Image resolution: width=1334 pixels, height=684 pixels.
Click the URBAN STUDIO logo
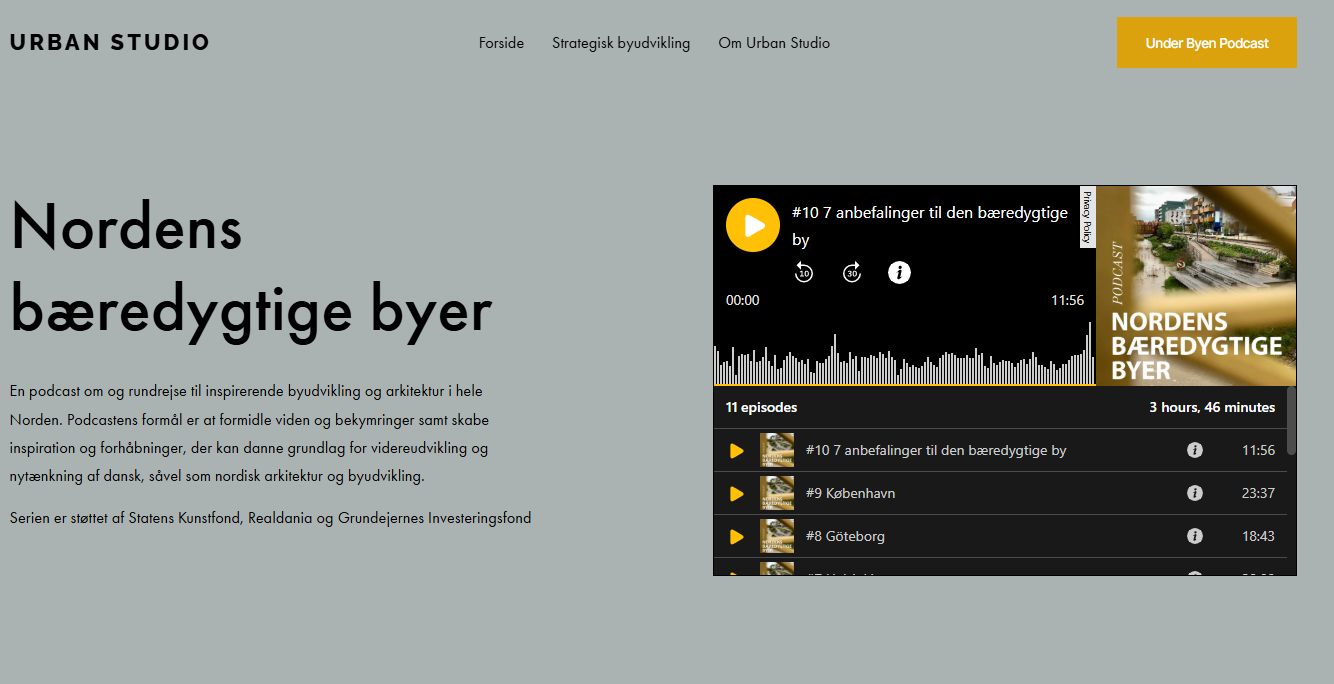point(110,43)
